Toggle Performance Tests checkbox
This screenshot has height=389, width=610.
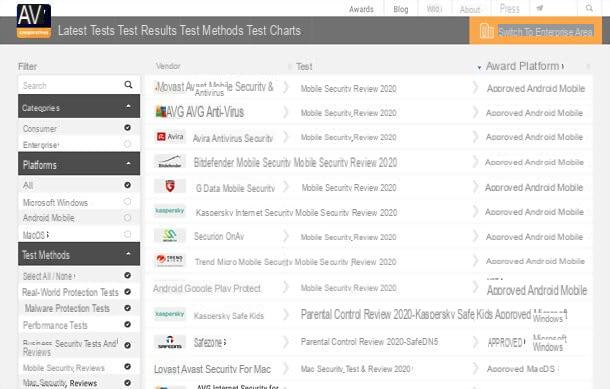point(127,324)
